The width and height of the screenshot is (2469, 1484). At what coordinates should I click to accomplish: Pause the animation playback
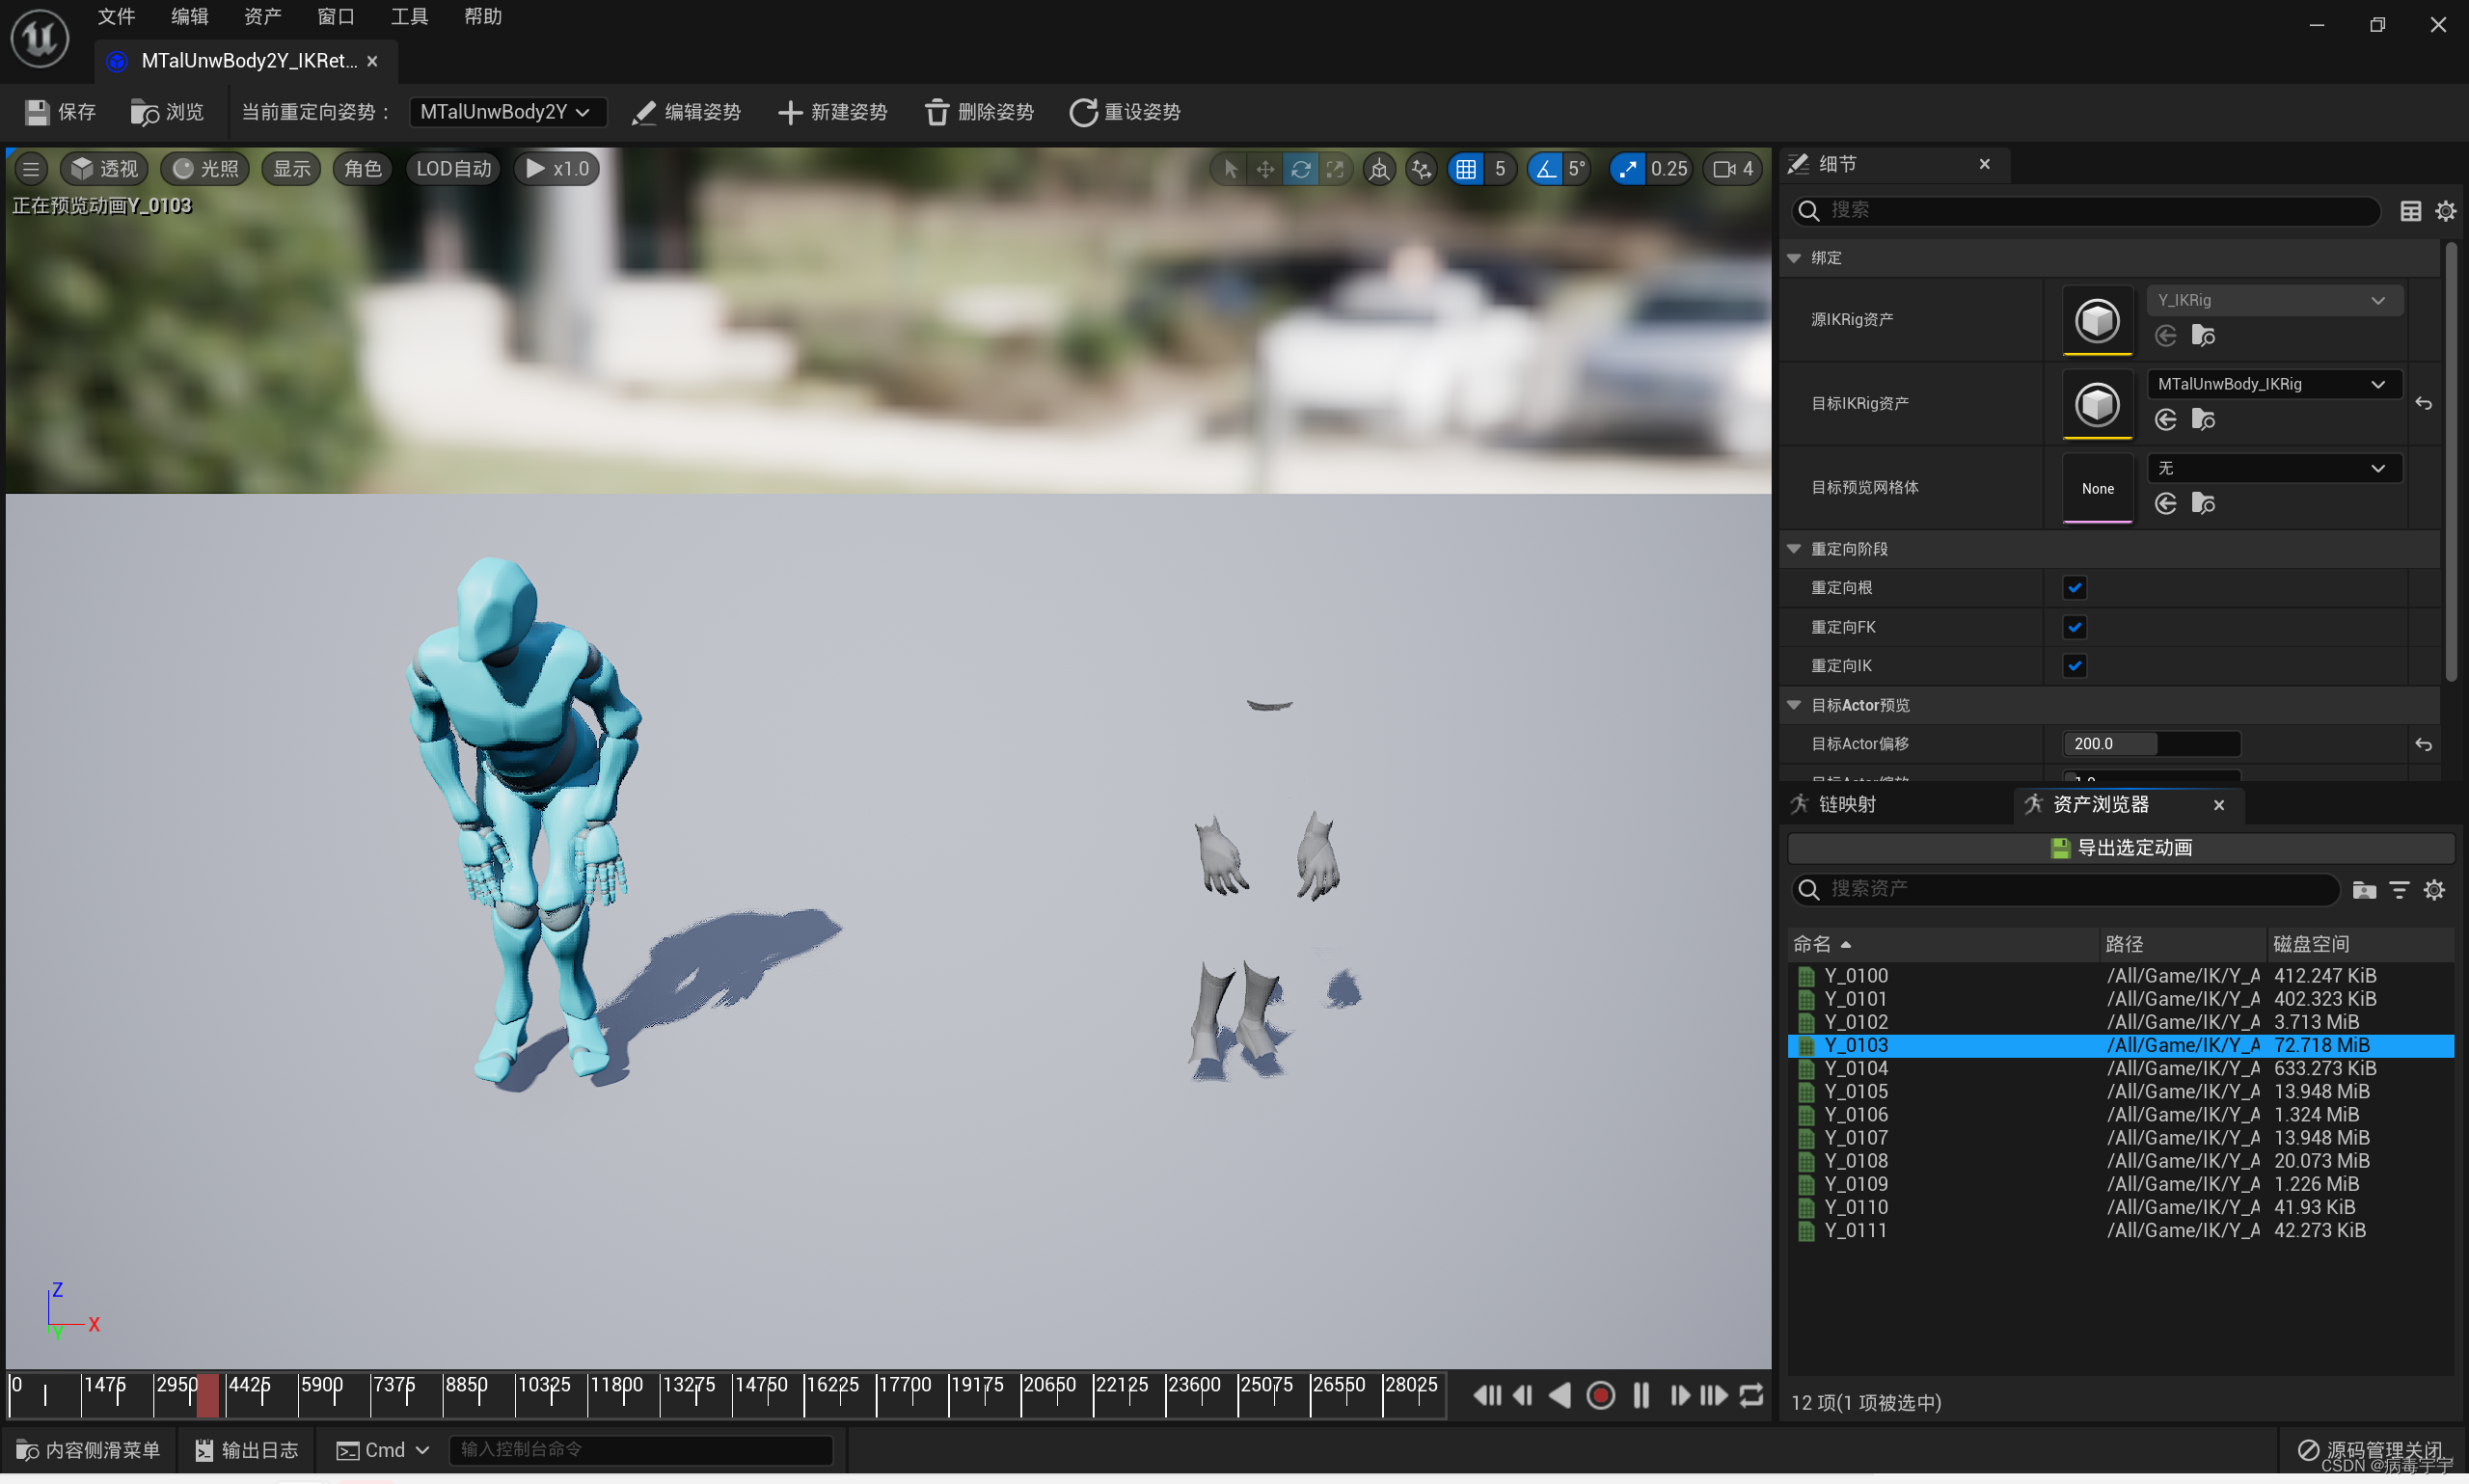(1640, 1395)
